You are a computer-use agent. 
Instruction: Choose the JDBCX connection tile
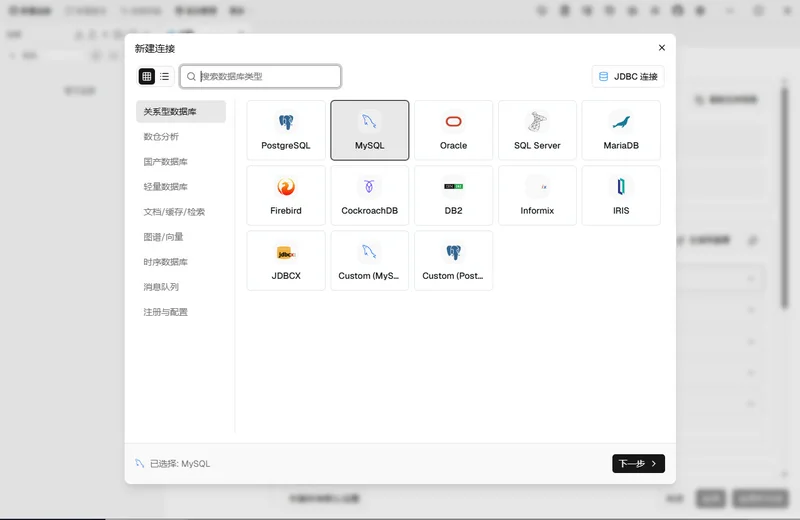pyautogui.click(x=286, y=261)
